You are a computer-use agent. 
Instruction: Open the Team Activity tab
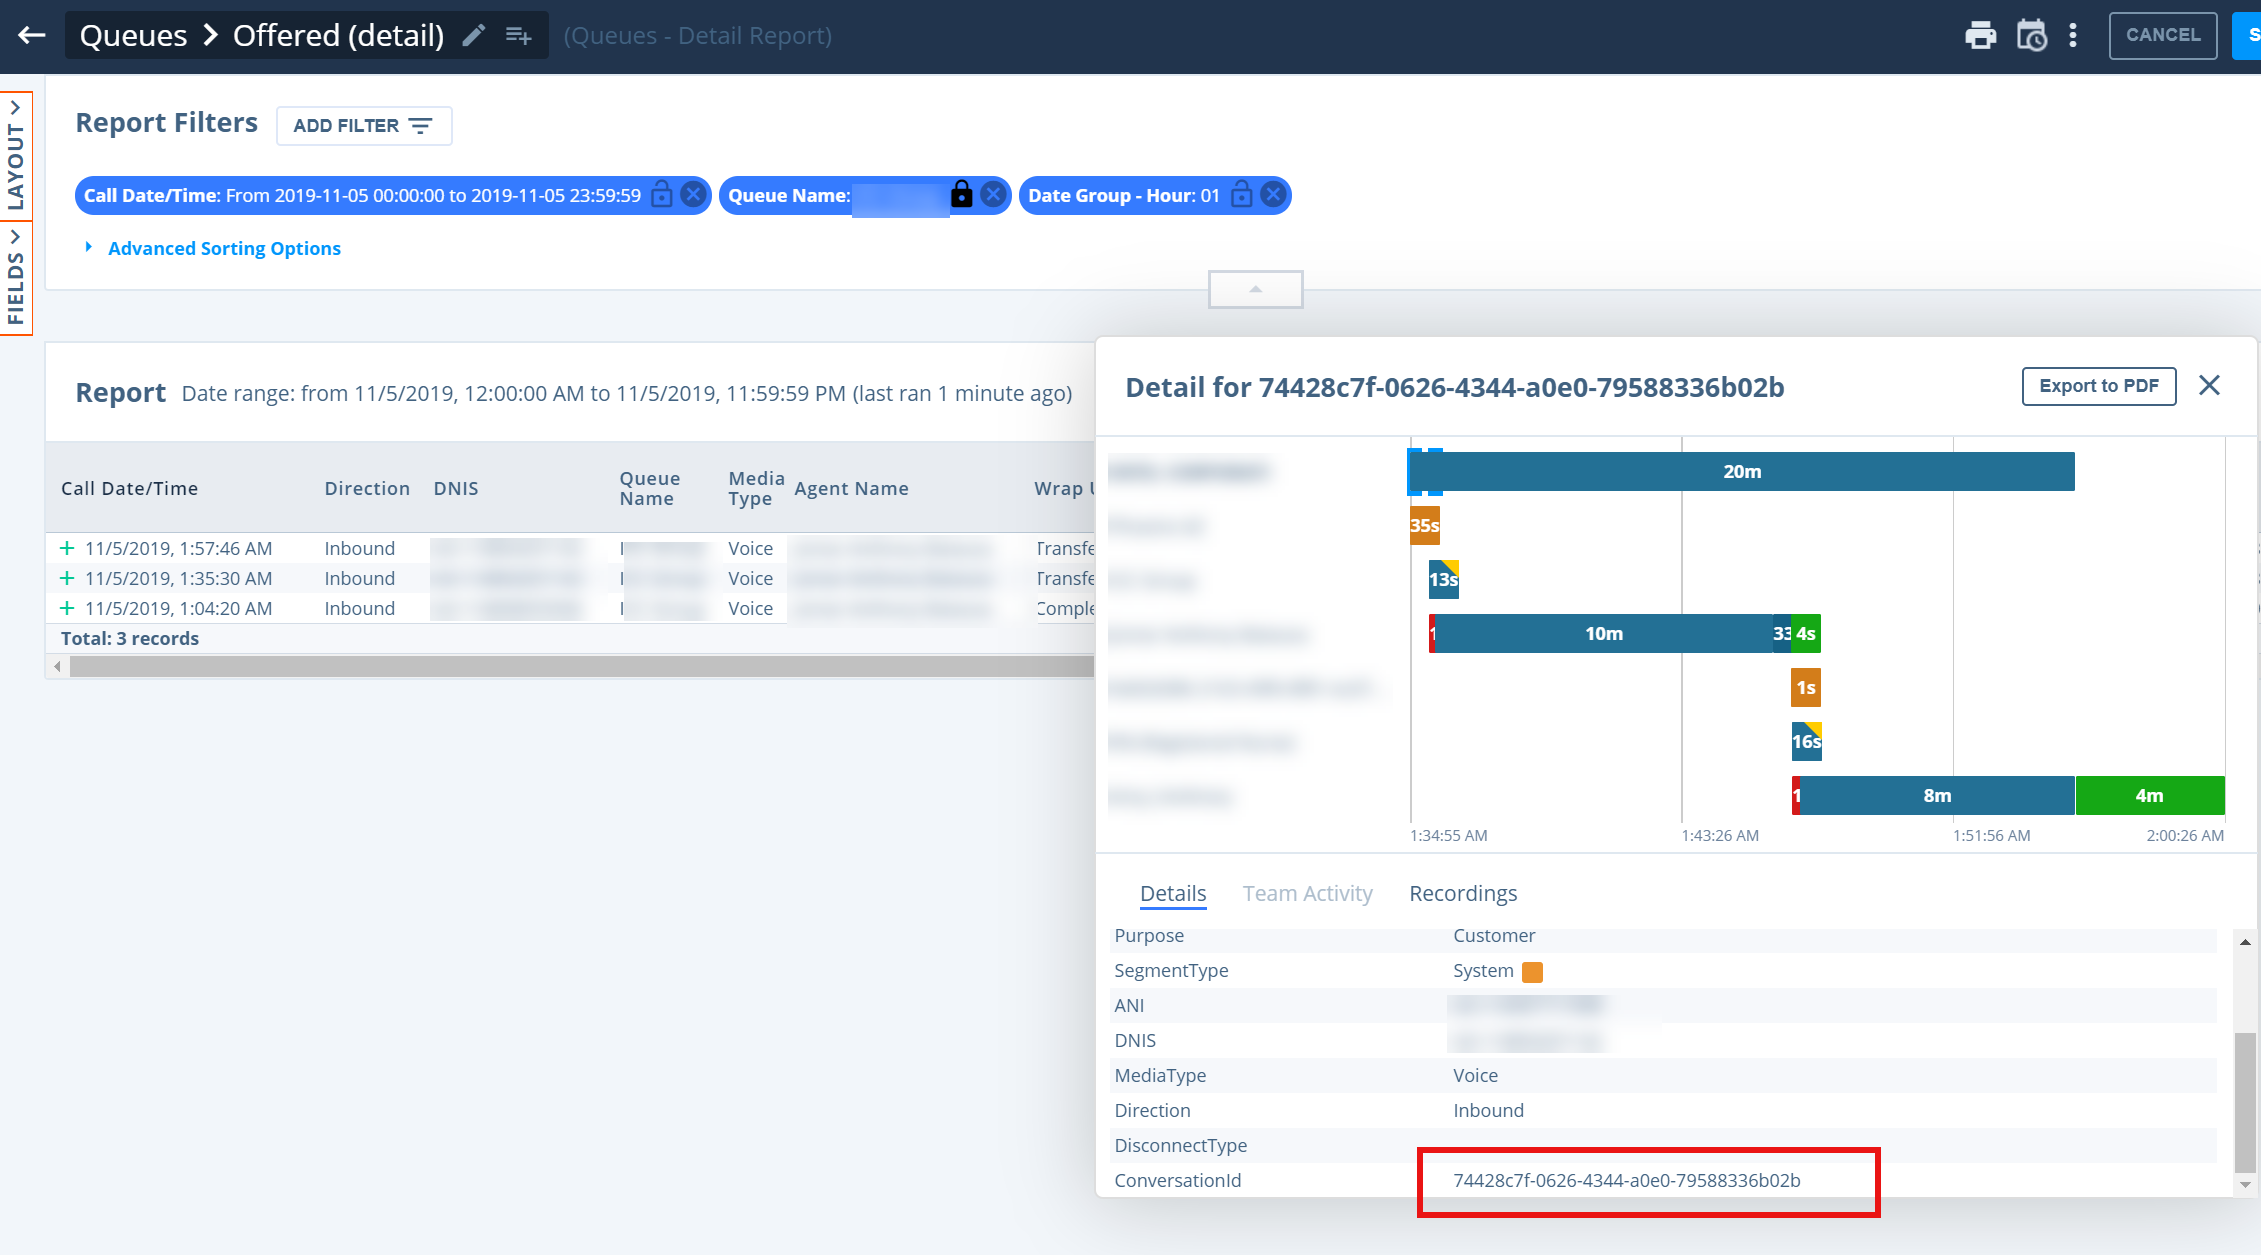click(1307, 893)
